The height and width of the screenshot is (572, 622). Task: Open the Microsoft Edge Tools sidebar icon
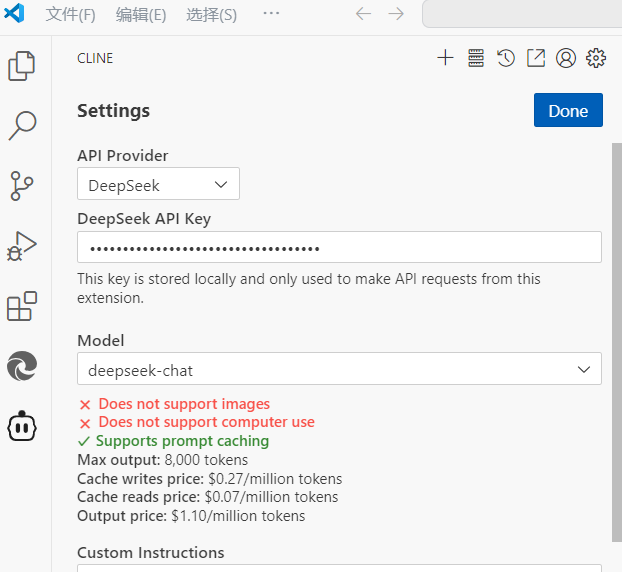click(x=22, y=366)
